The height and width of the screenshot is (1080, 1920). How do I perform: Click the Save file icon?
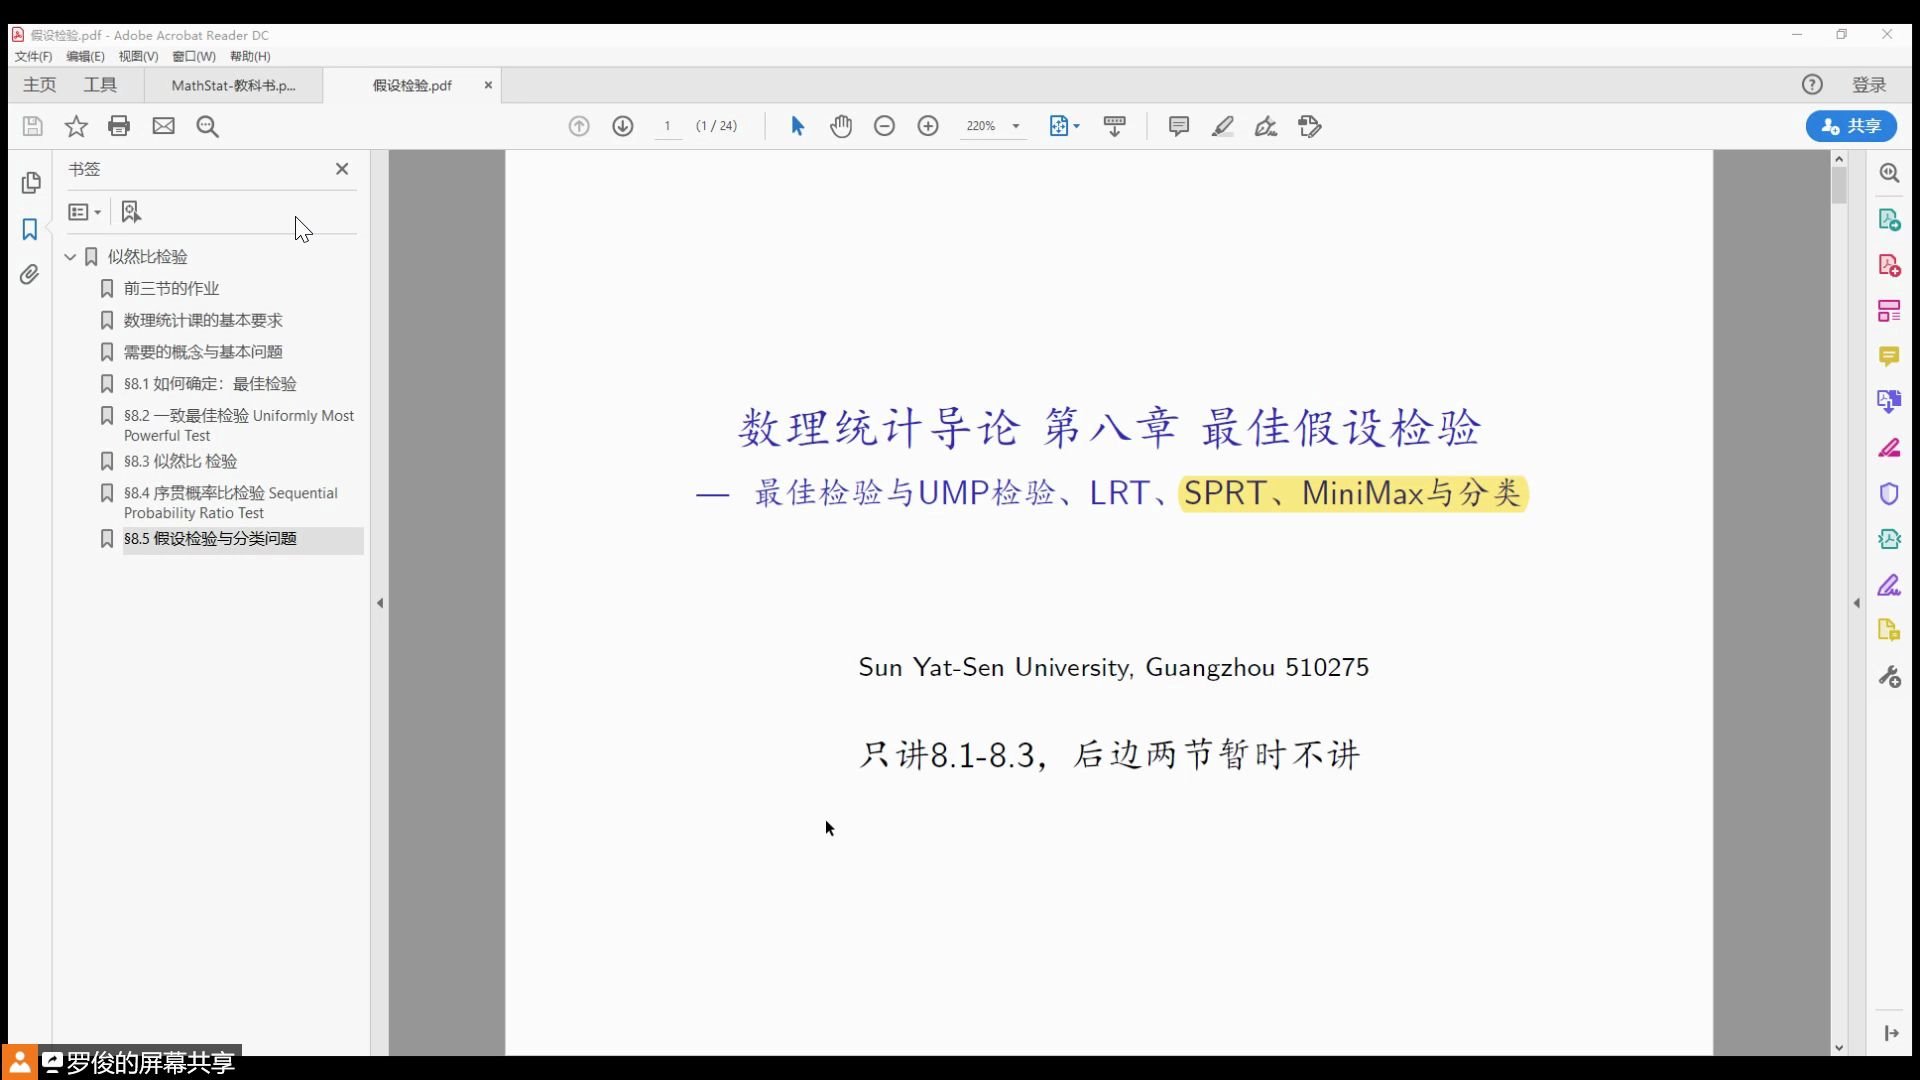[x=32, y=126]
